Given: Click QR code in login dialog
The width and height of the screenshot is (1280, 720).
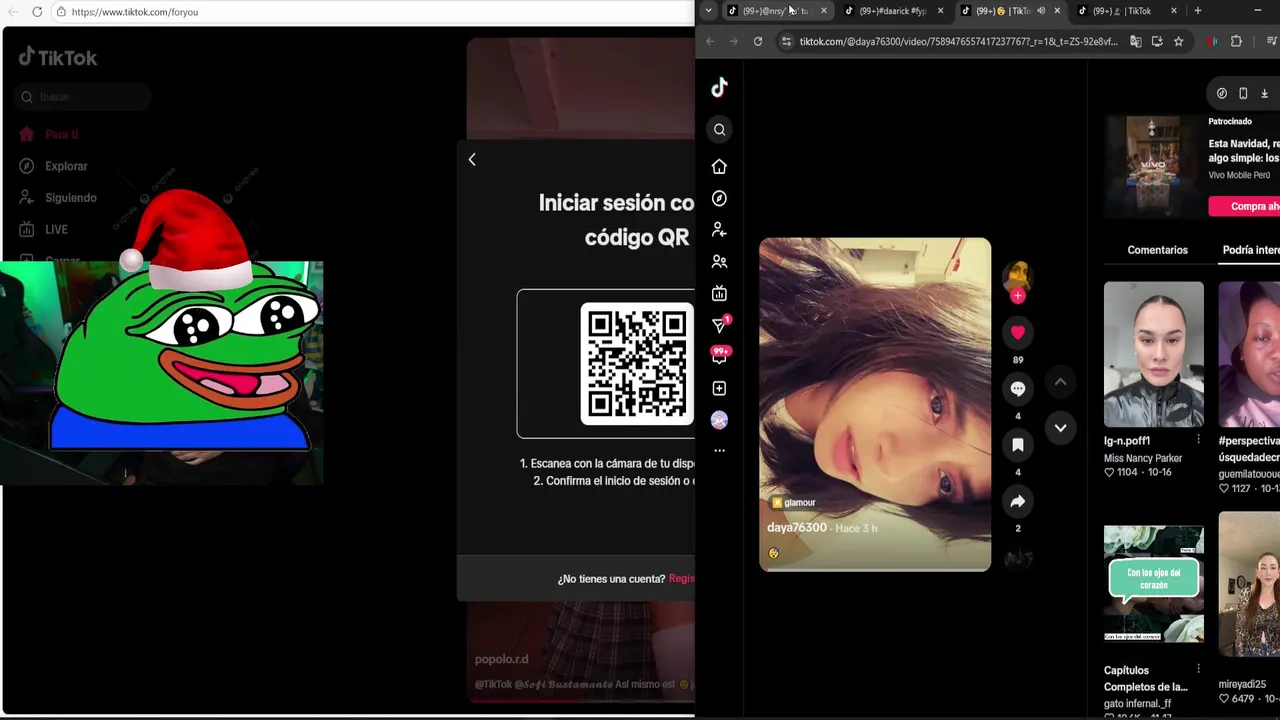Looking at the screenshot, I should 637,364.
